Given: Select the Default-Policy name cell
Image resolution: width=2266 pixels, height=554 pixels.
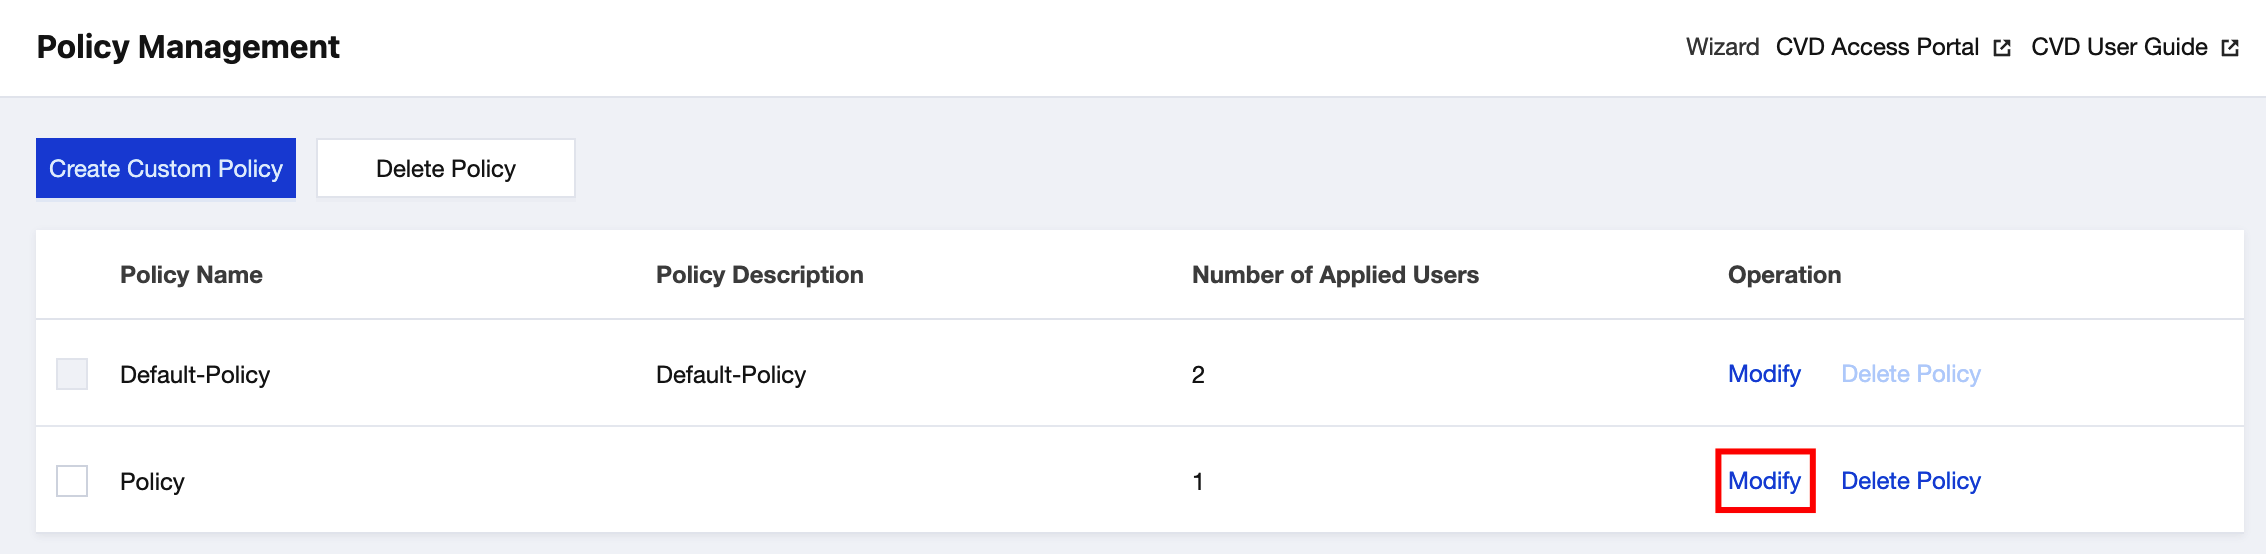Looking at the screenshot, I should (x=195, y=375).
